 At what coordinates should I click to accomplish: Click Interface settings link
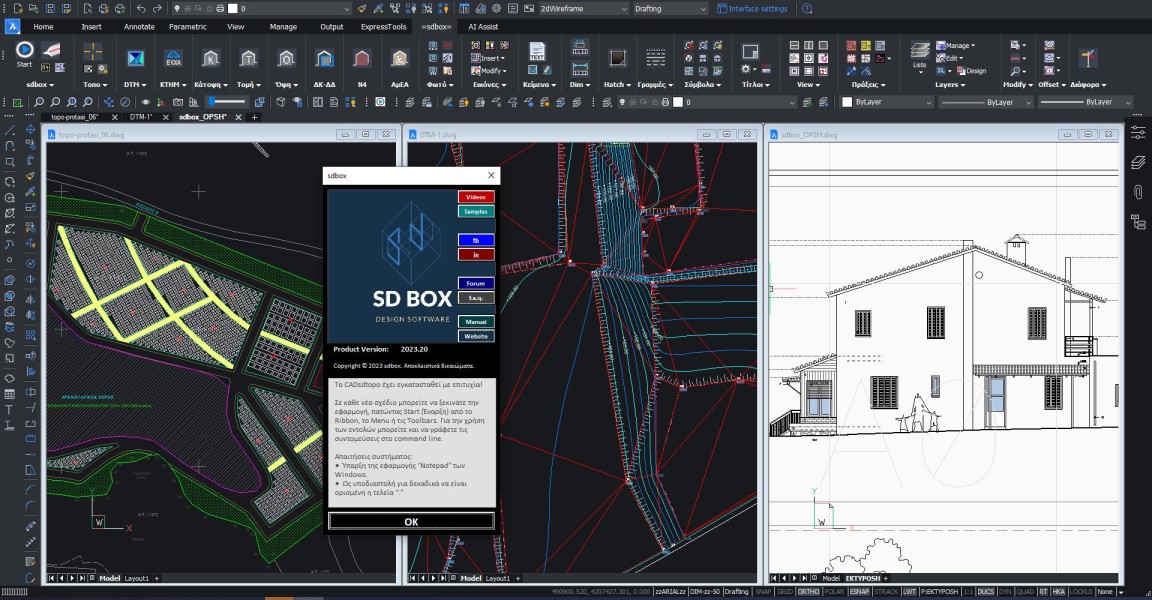(752, 9)
